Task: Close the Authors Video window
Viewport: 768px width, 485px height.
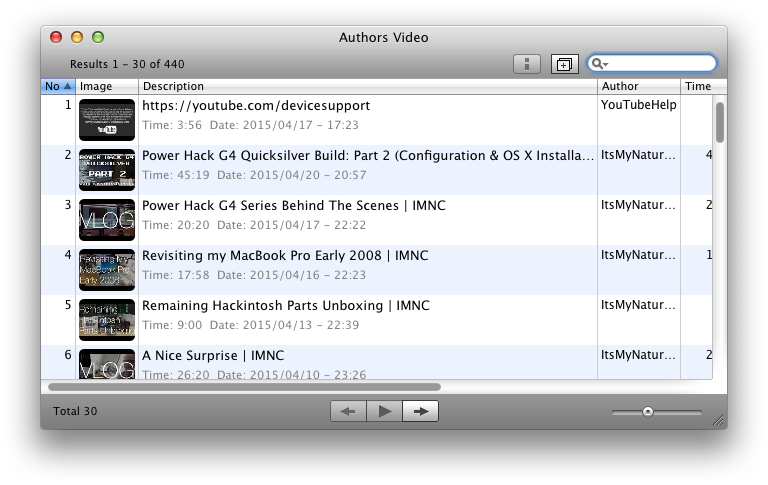Action: click(x=56, y=37)
